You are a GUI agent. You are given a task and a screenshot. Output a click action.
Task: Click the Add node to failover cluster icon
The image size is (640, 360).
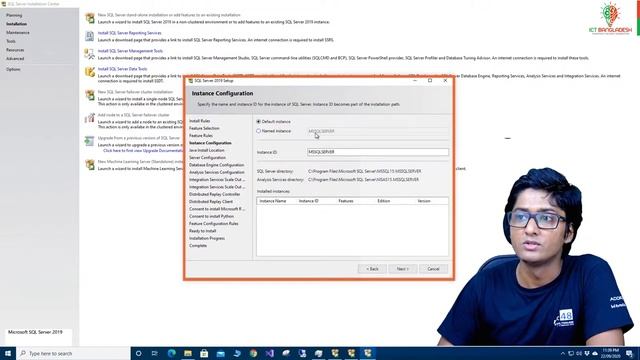click(90, 118)
